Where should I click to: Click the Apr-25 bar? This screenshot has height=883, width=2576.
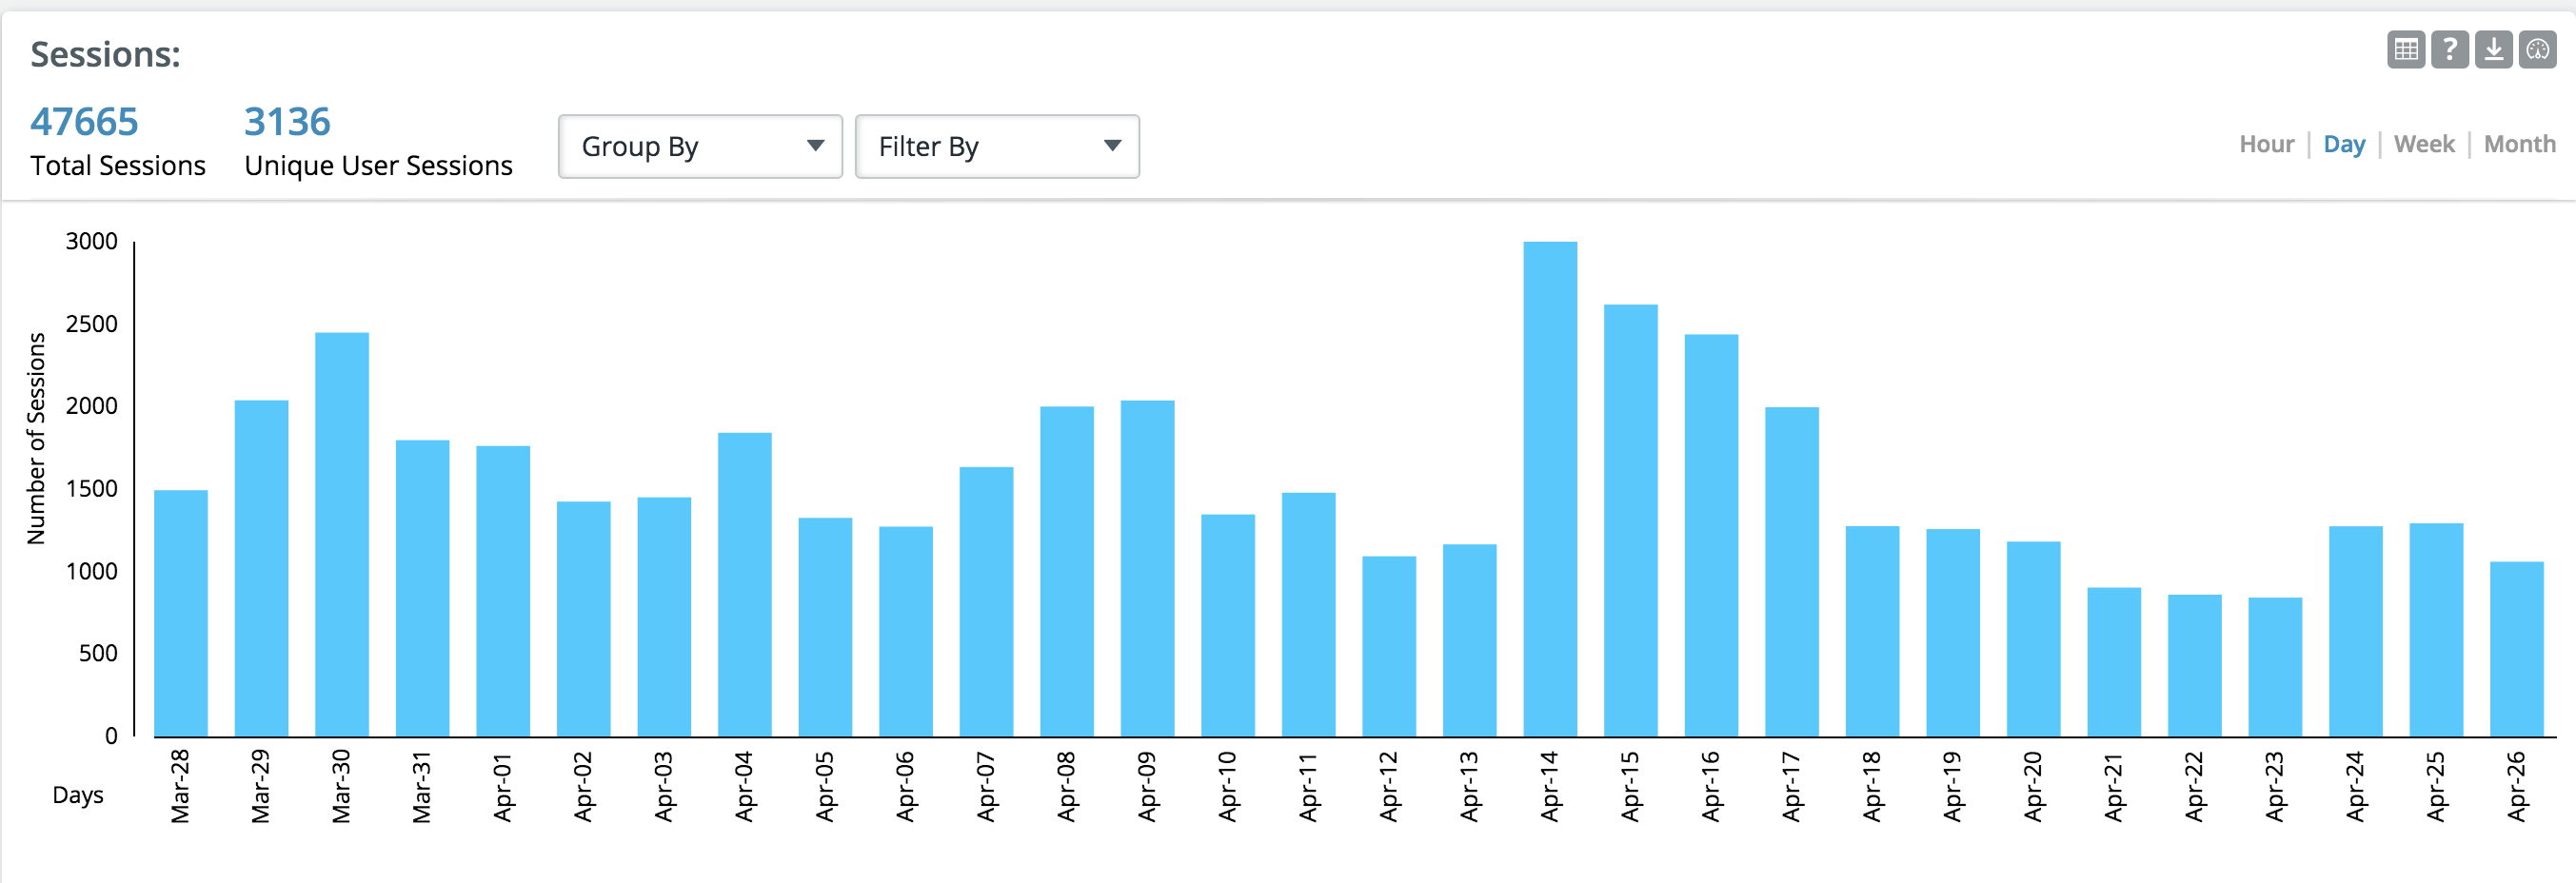click(2437, 630)
